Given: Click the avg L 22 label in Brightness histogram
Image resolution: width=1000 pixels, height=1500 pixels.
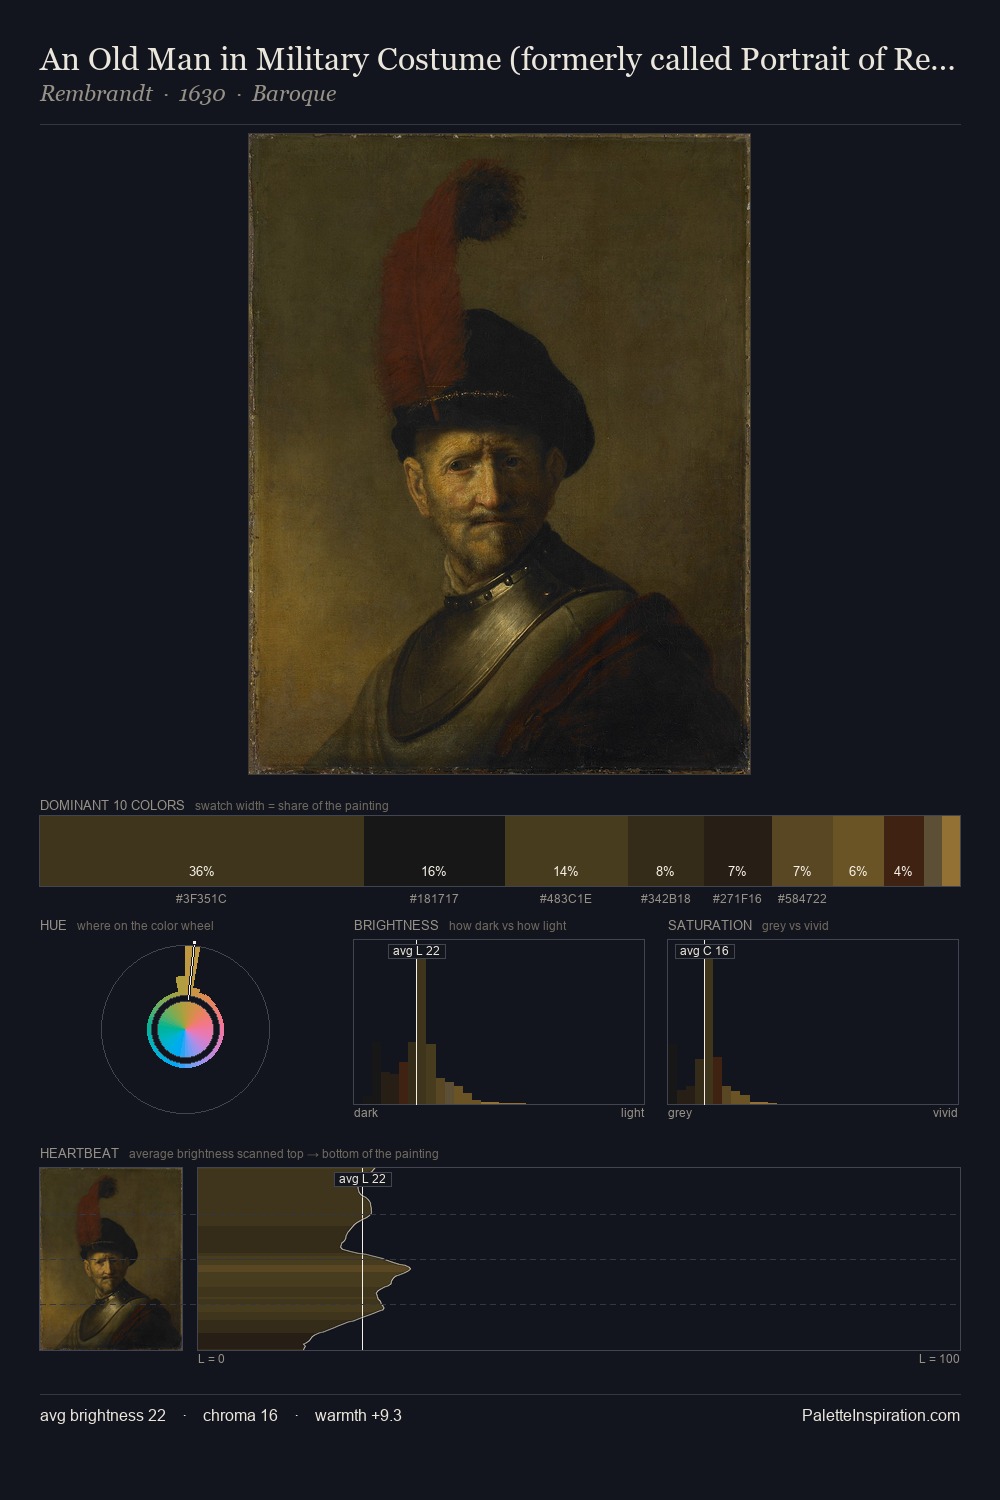Looking at the screenshot, I should pyautogui.click(x=416, y=951).
